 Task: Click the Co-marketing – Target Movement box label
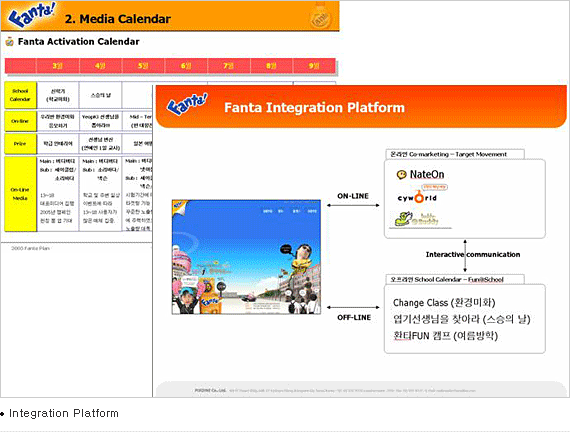pos(455,154)
